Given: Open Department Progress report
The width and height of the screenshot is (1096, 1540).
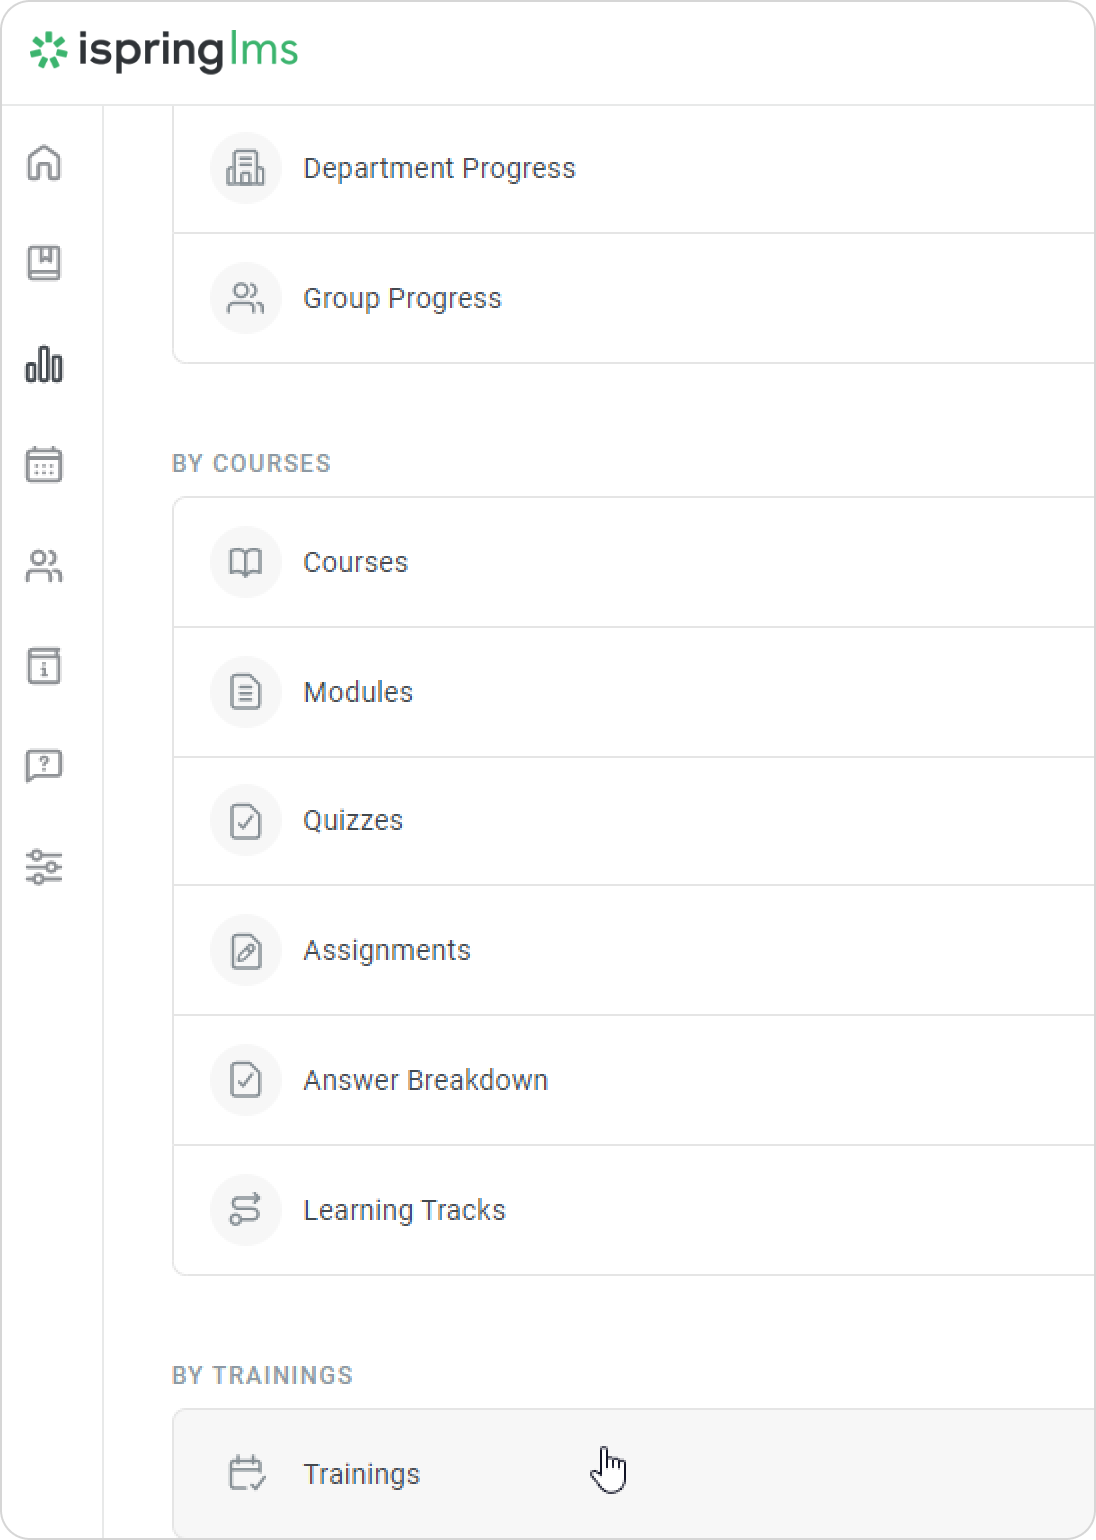Looking at the screenshot, I should coord(439,168).
